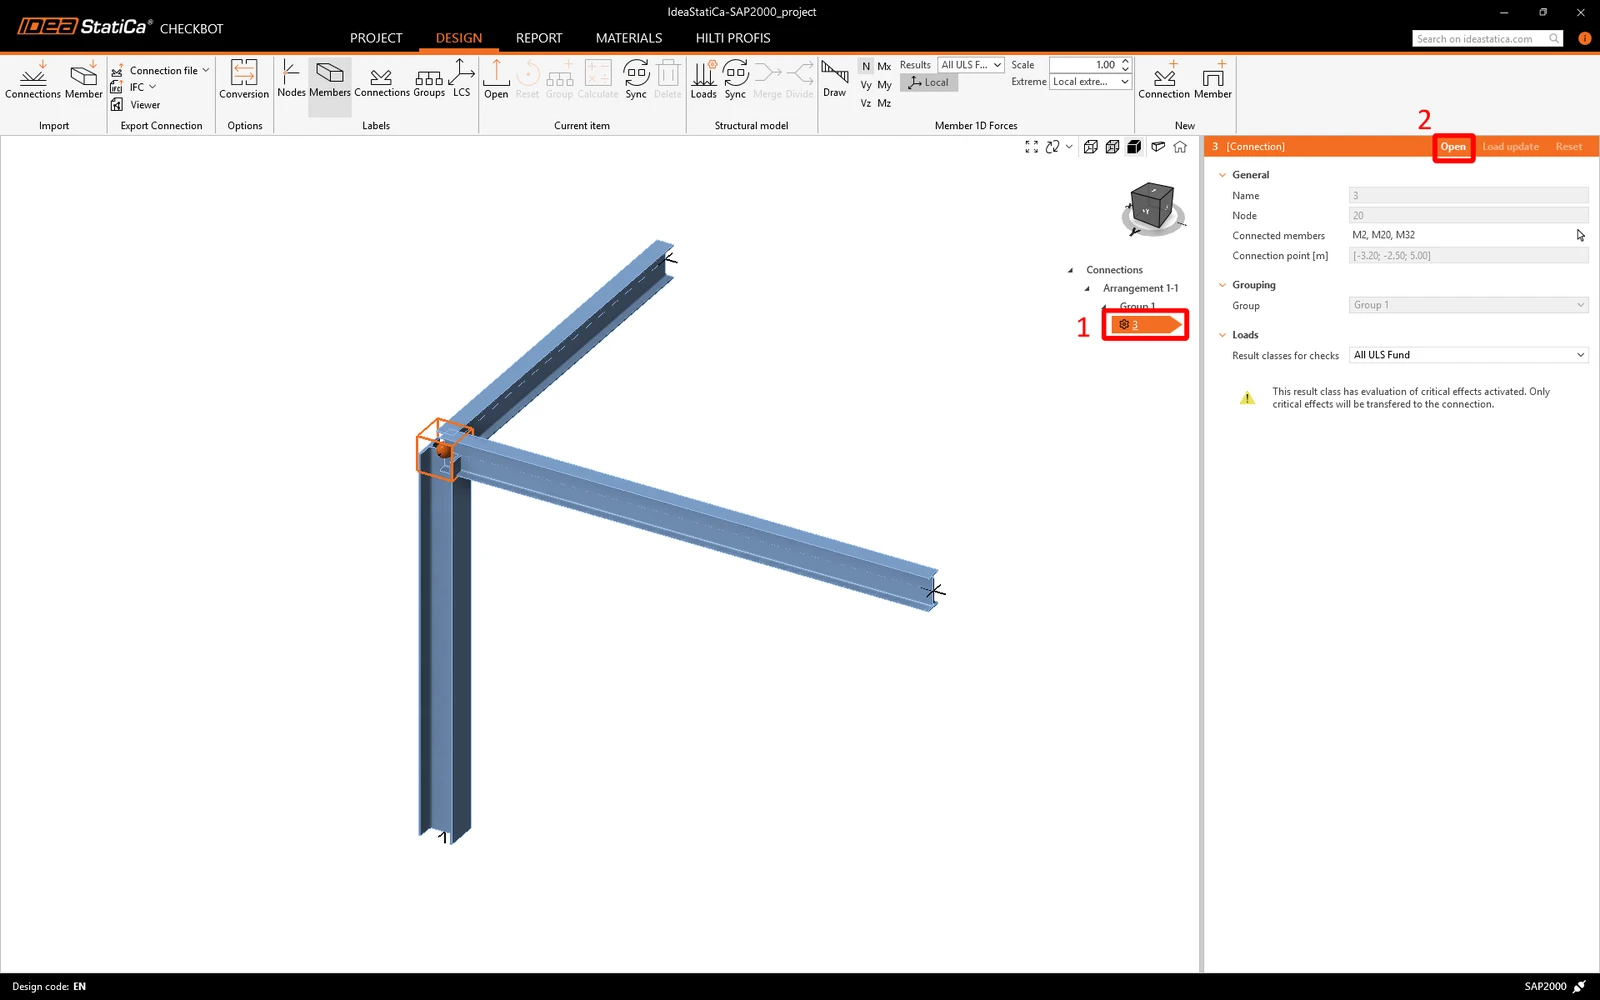Screen dimensions: 1600x1000
Task: Click Reset in connection panel header
Action: point(1568,147)
